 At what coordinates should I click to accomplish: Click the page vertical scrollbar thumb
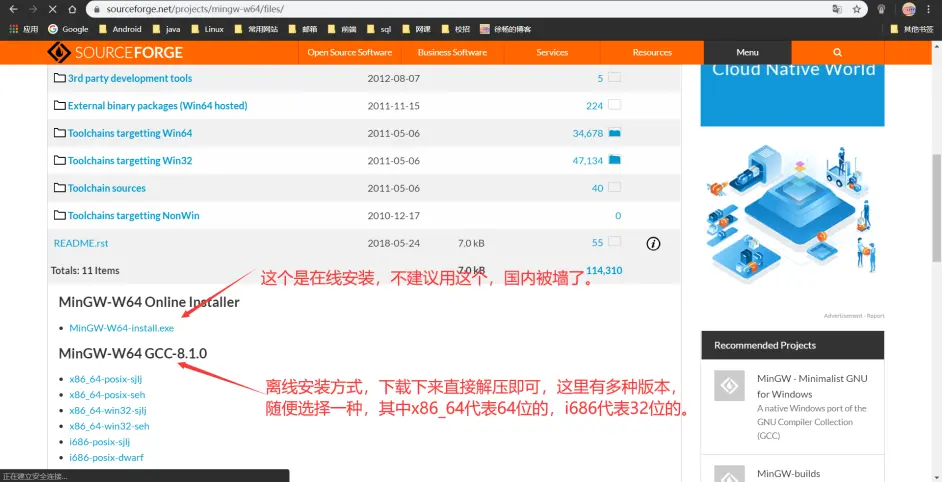pos(936,200)
